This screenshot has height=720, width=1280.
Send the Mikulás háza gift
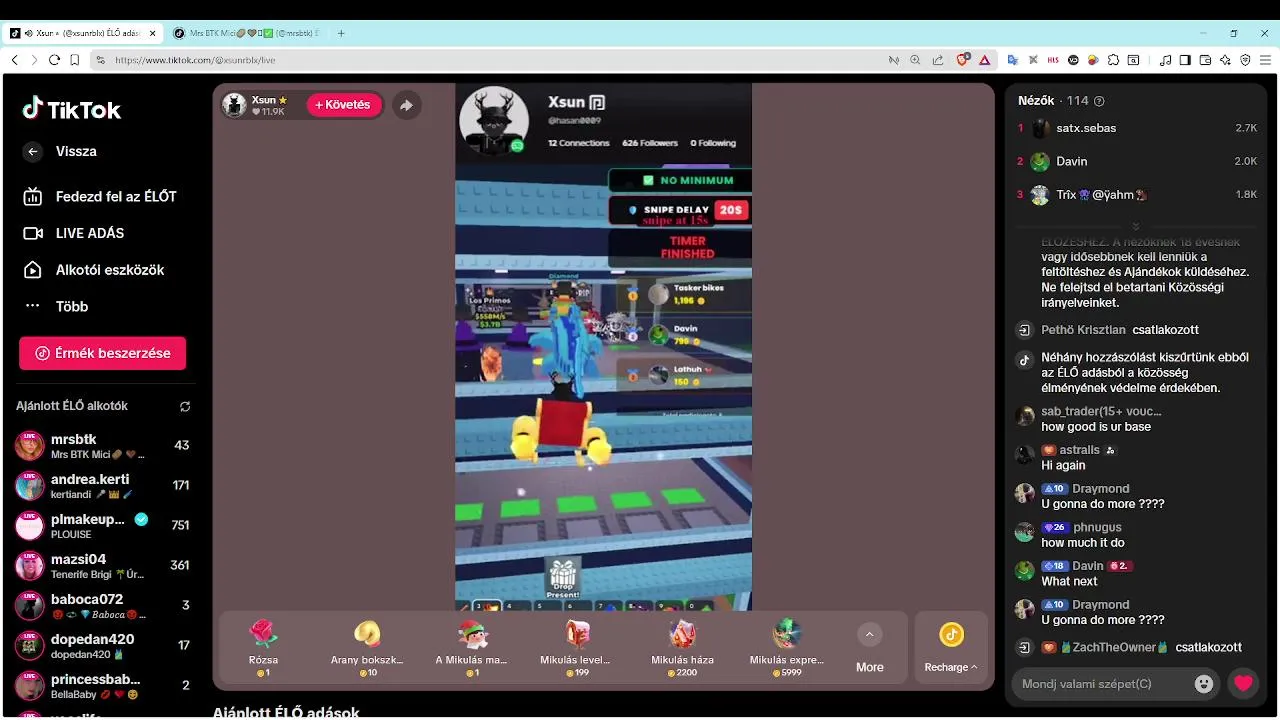coord(682,647)
